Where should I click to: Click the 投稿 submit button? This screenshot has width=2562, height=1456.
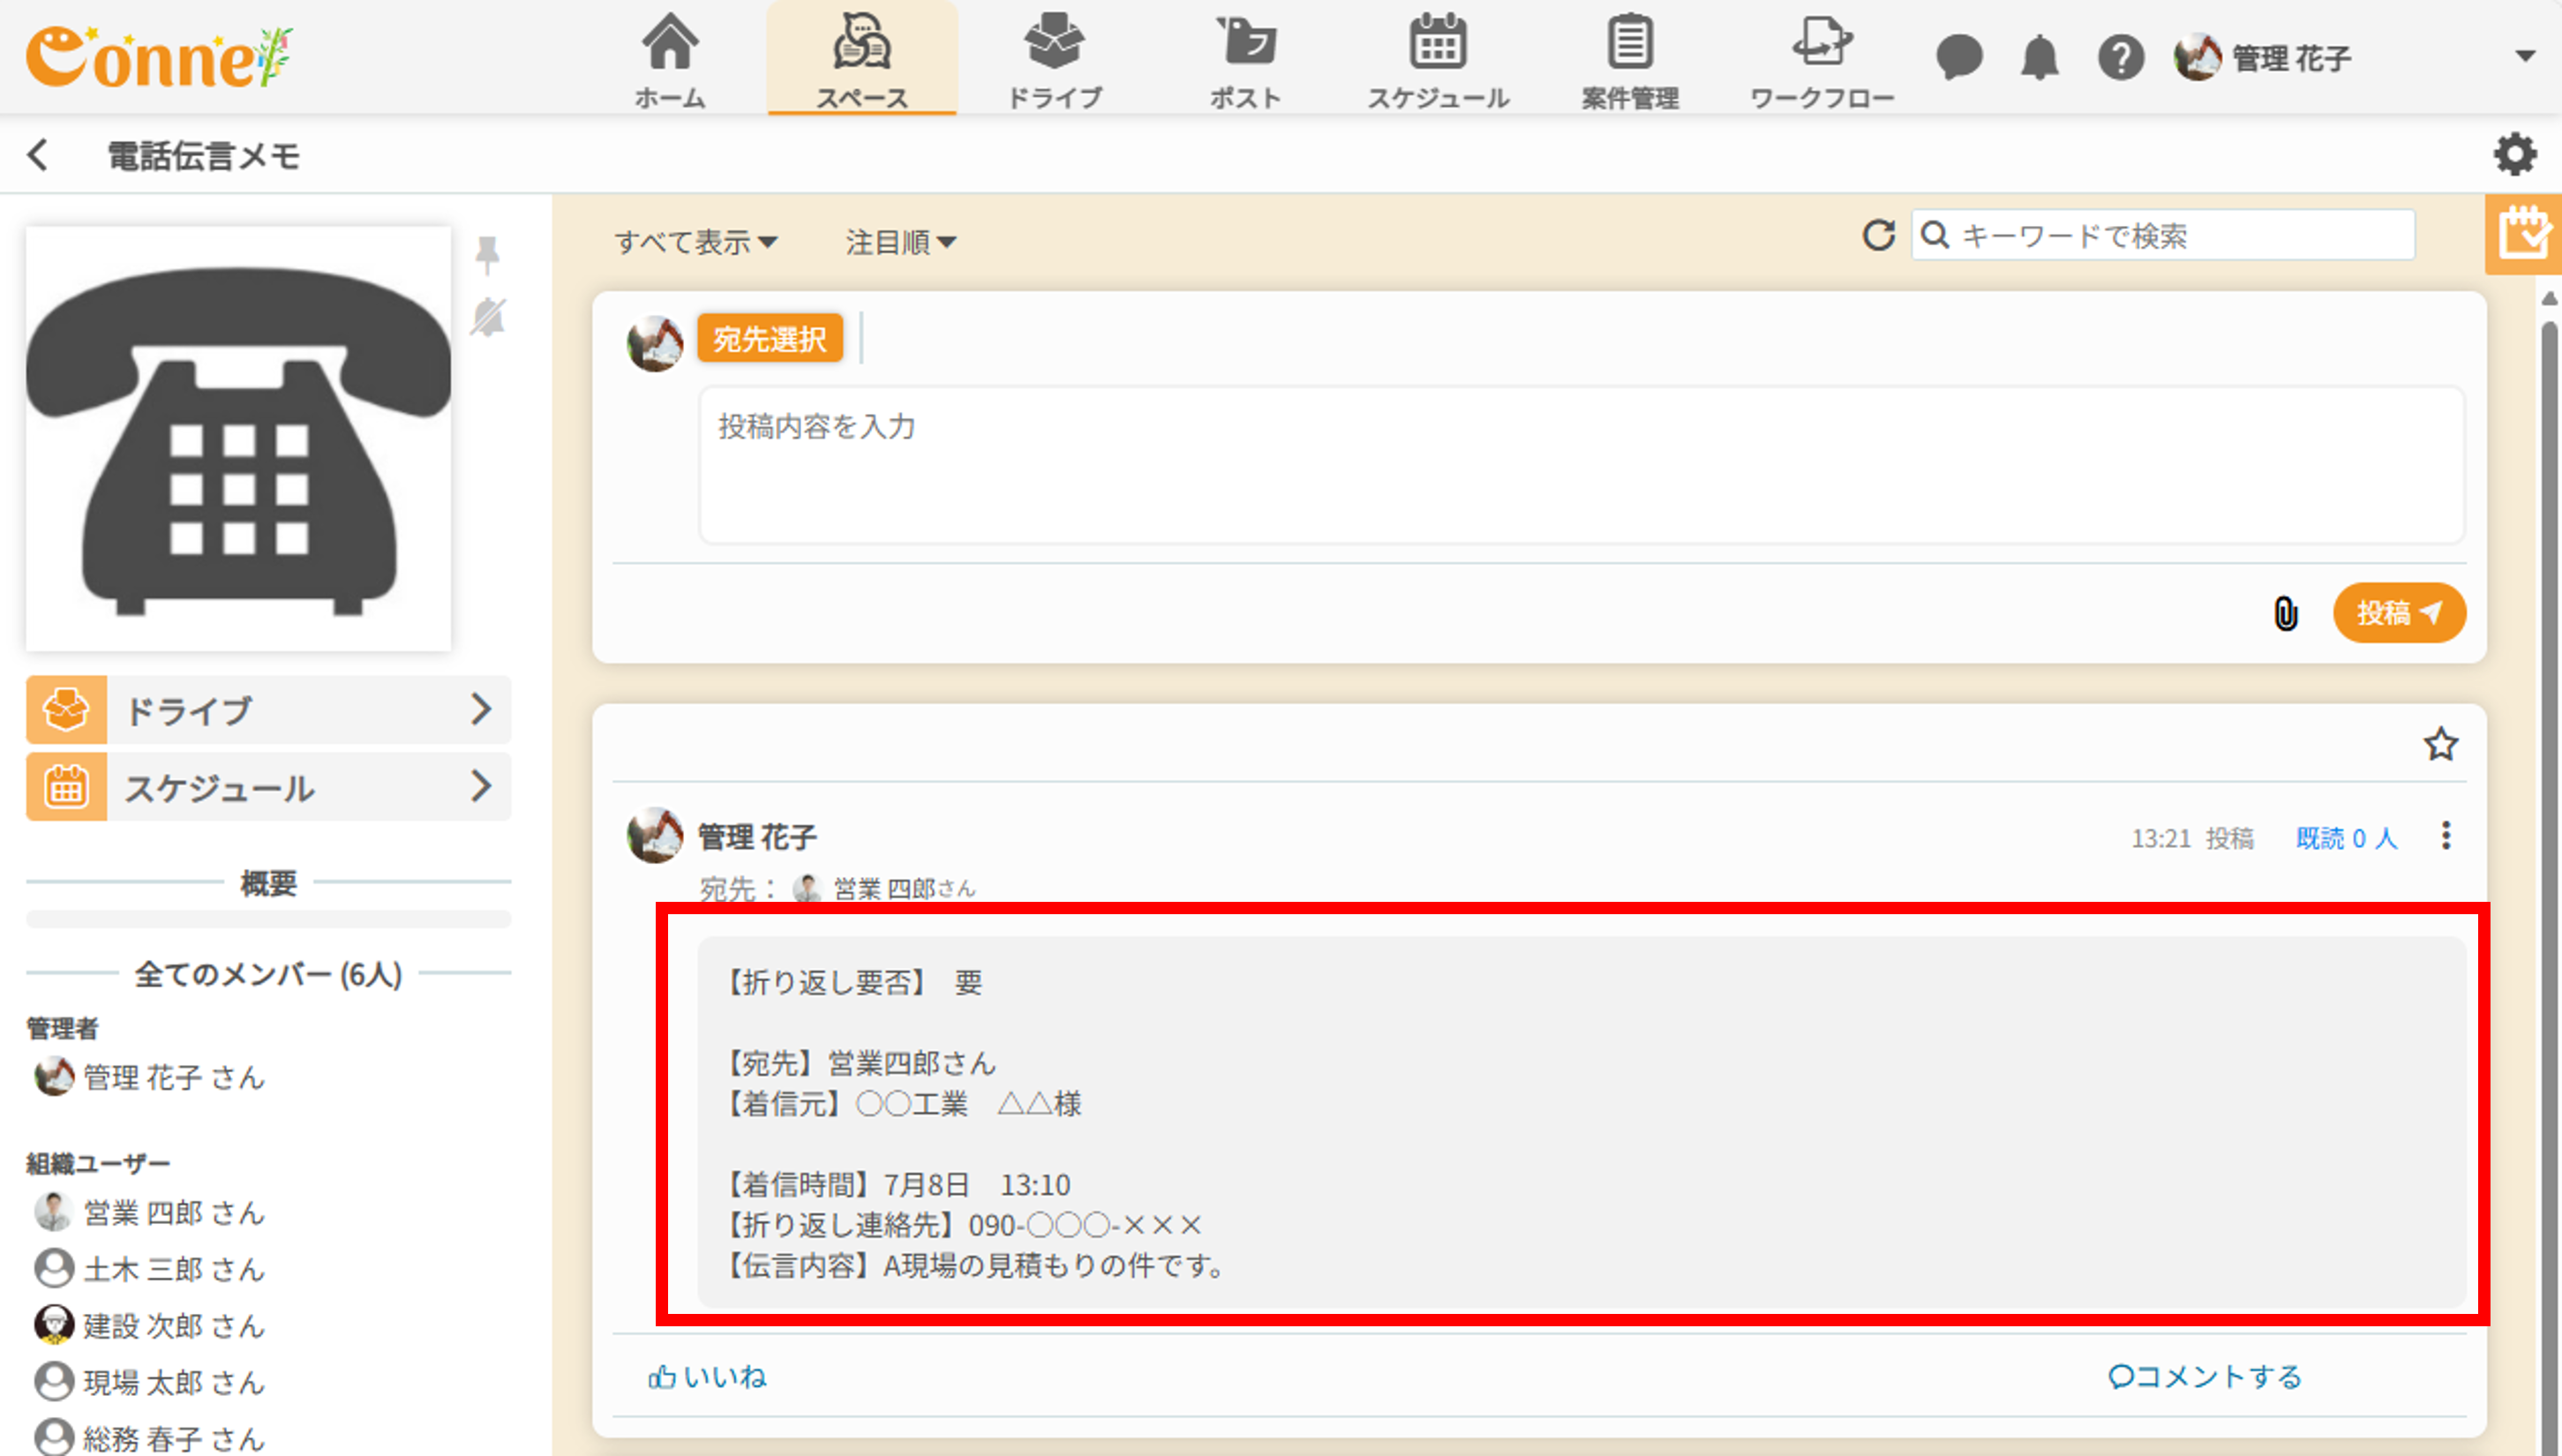pyautogui.click(x=2399, y=612)
